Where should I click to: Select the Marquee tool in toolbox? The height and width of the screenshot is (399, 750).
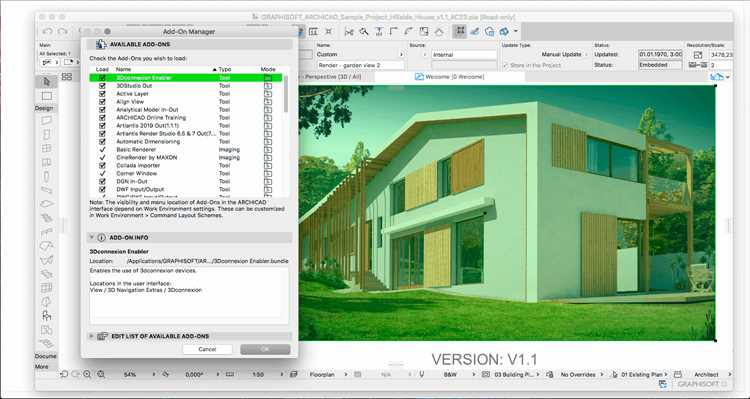pyautogui.click(x=46, y=96)
